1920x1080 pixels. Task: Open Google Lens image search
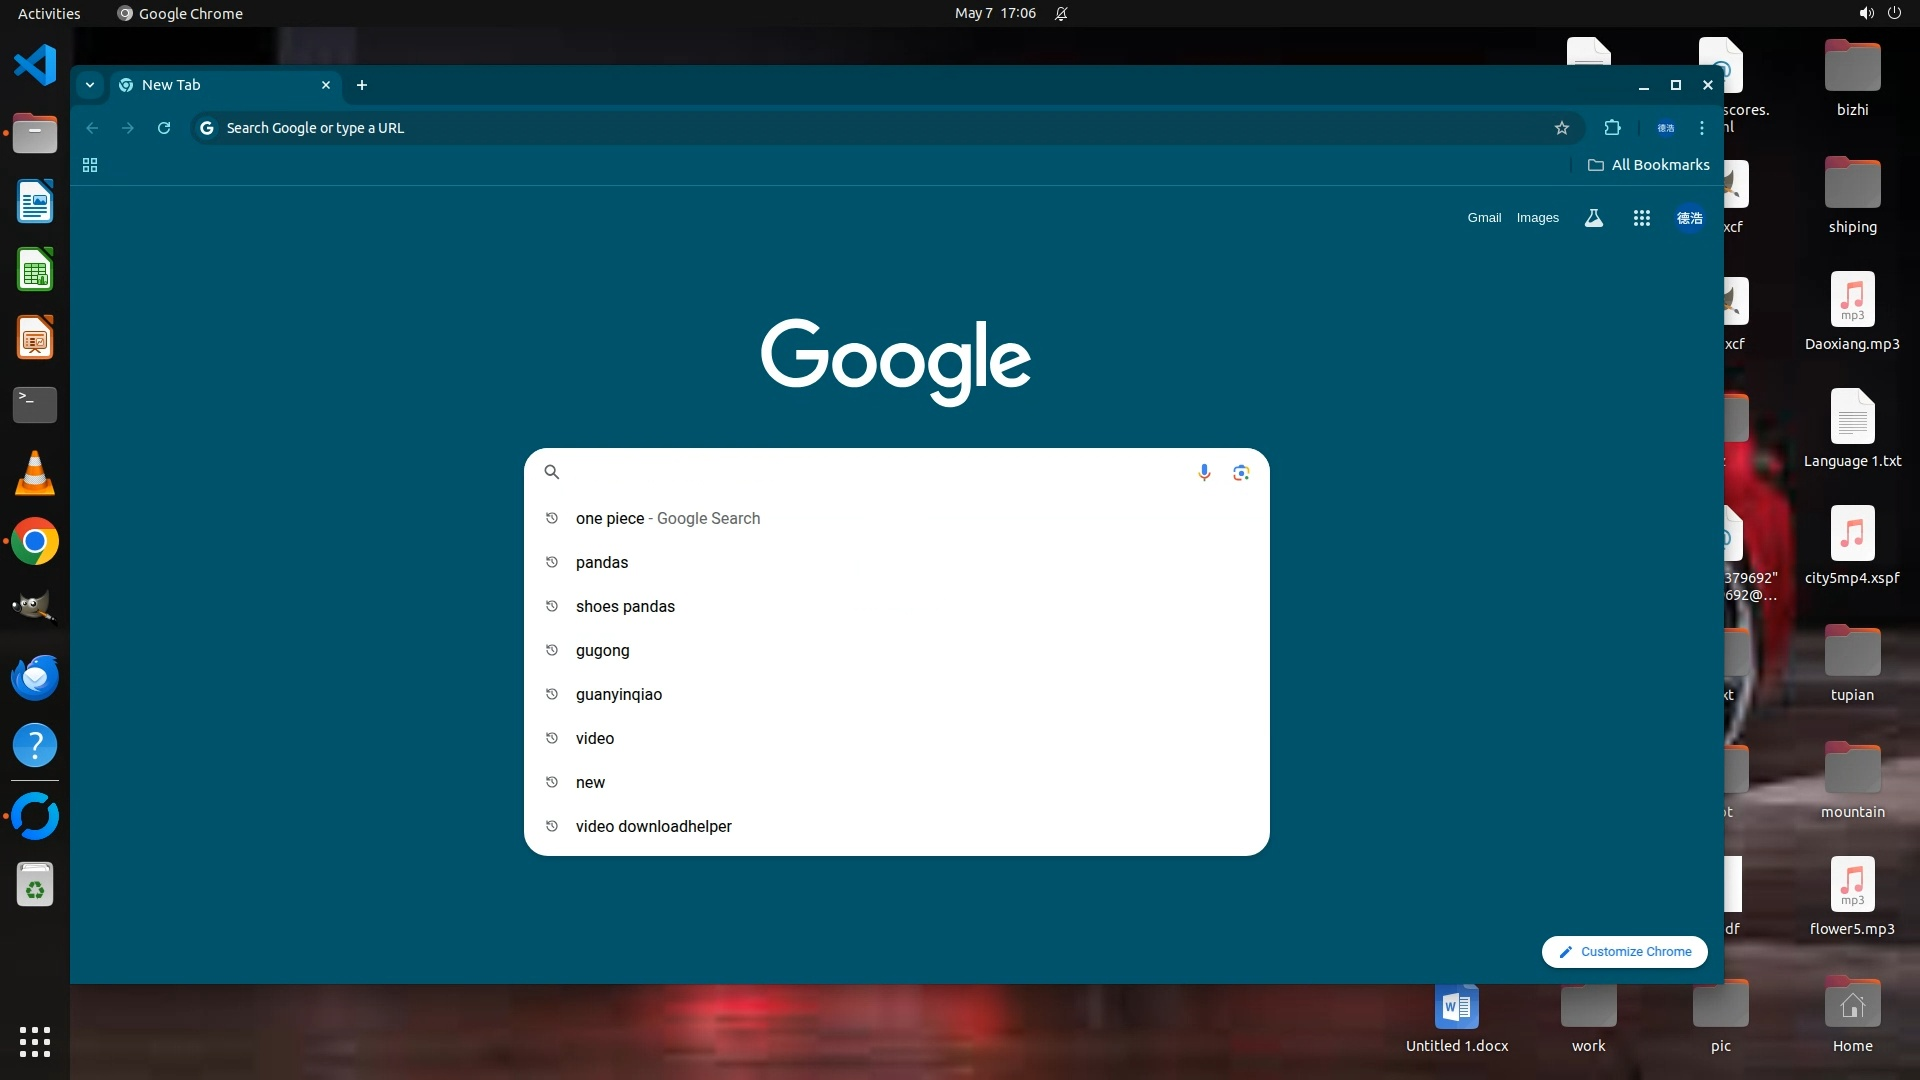(x=1241, y=472)
